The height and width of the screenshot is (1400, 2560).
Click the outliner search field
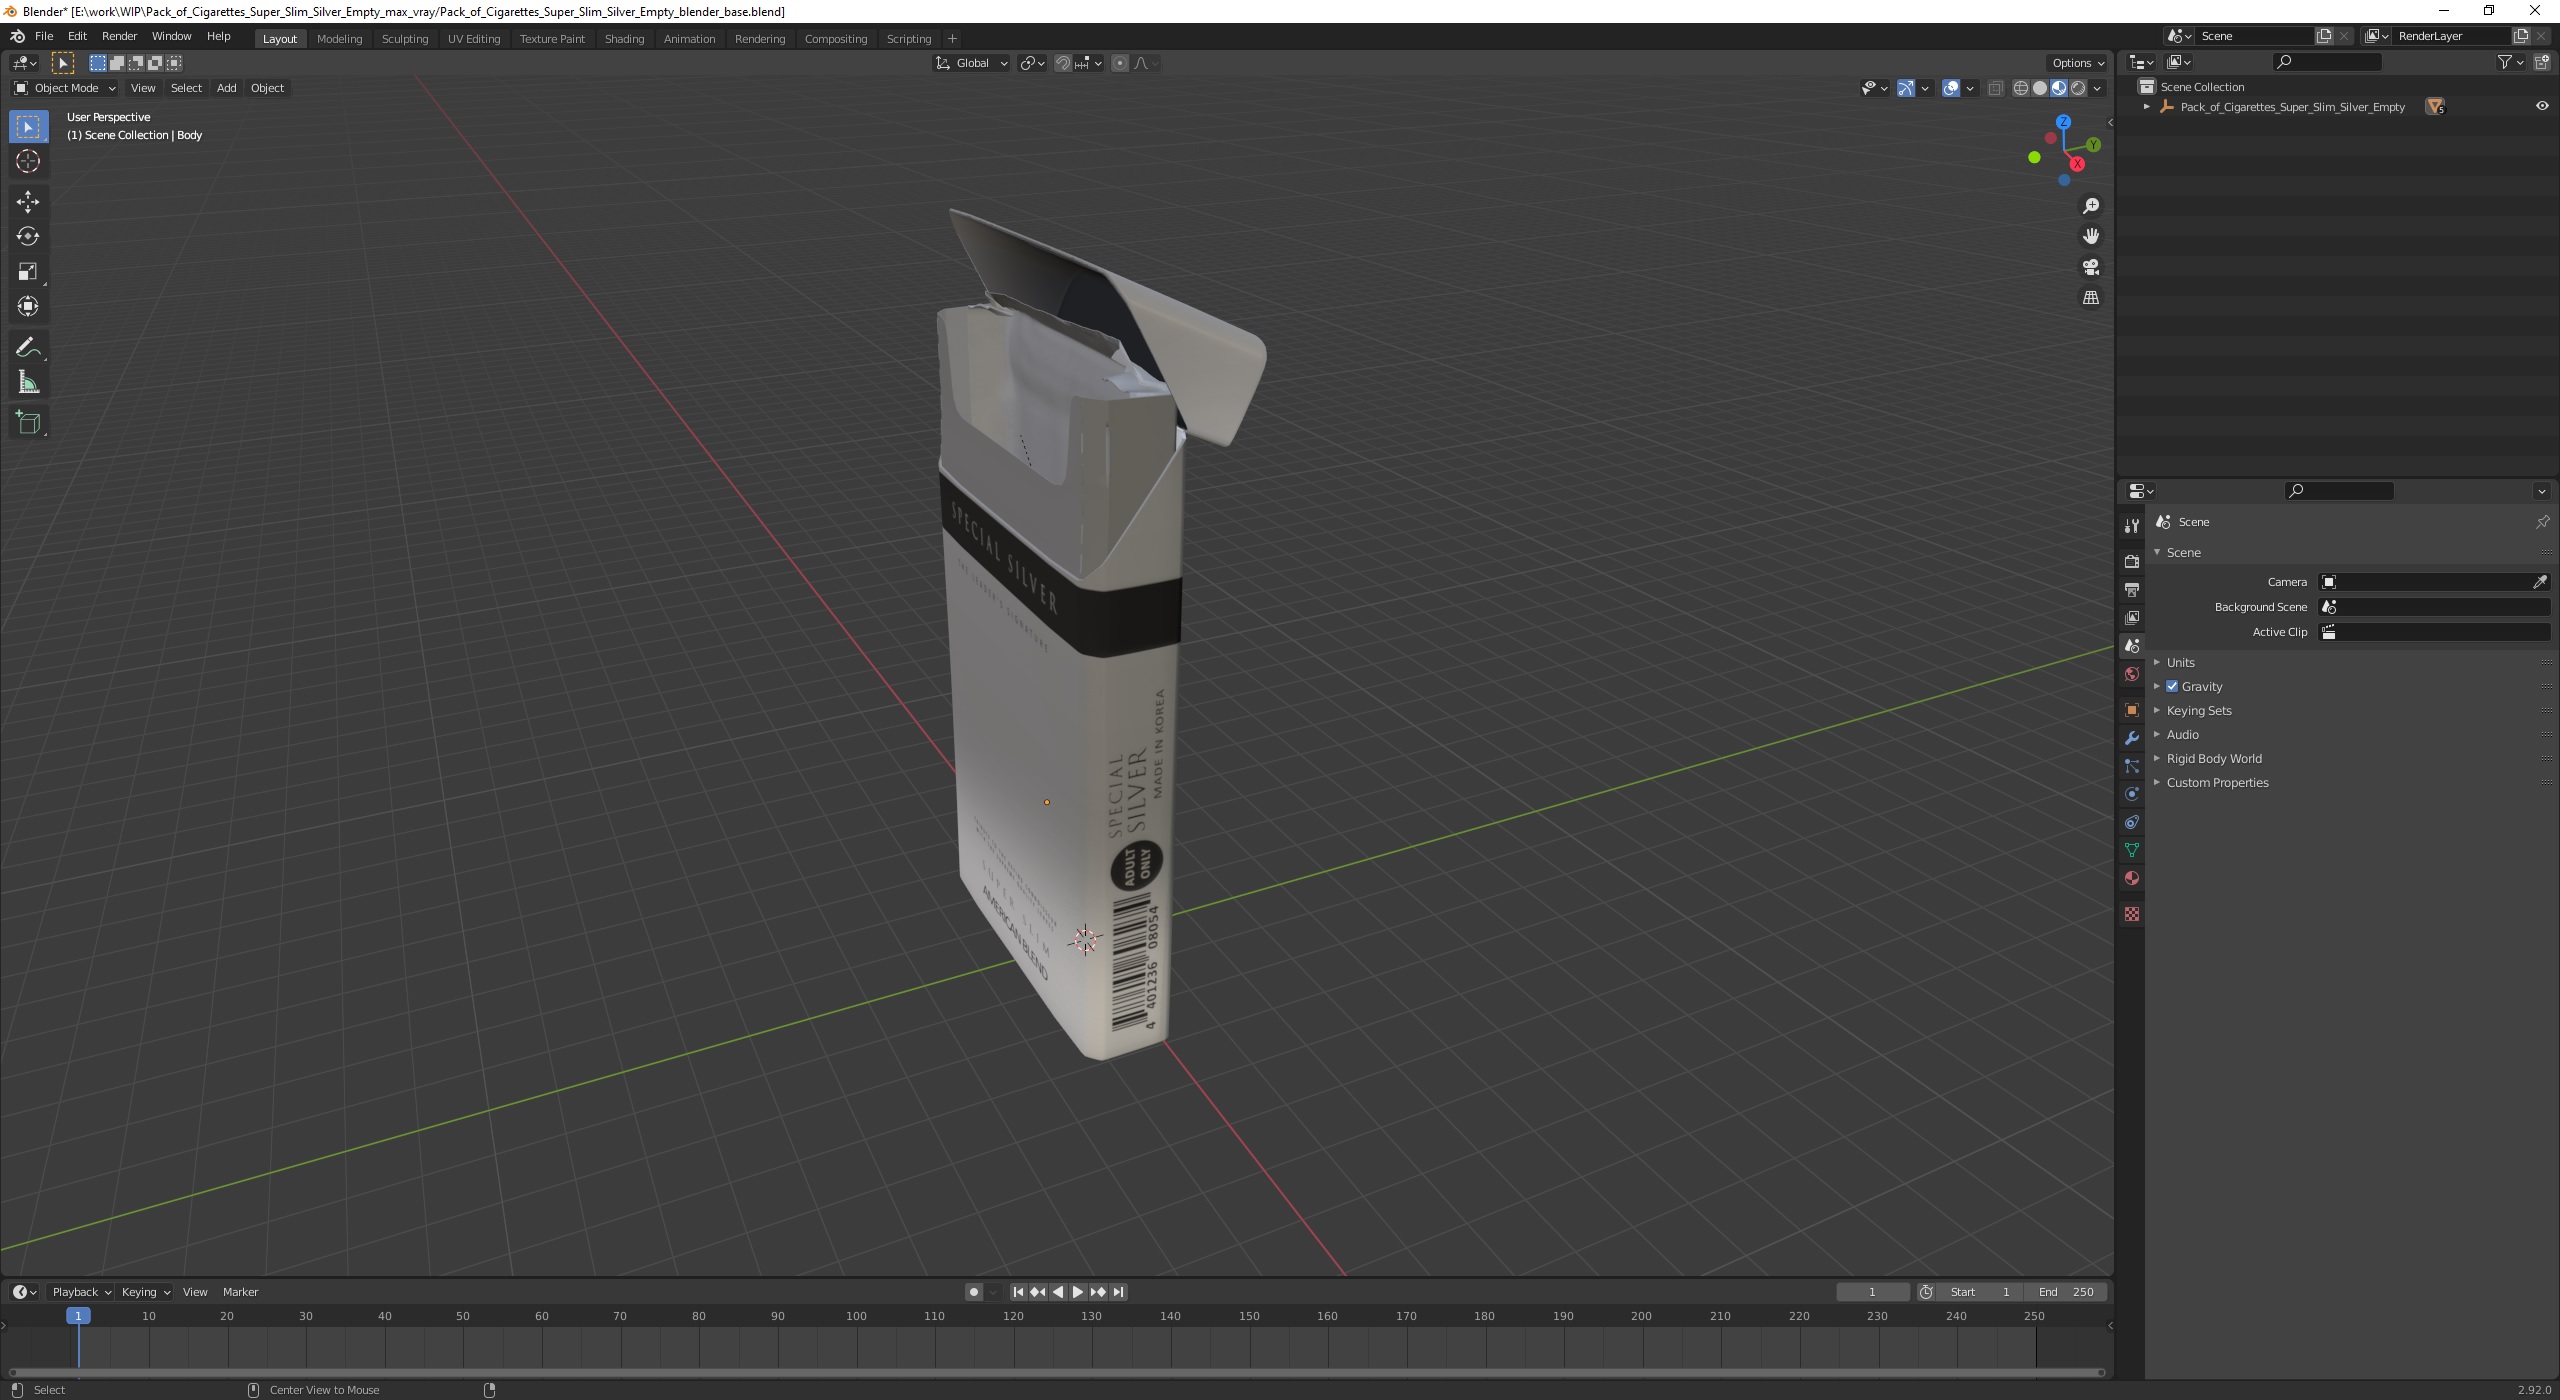tap(2328, 62)
